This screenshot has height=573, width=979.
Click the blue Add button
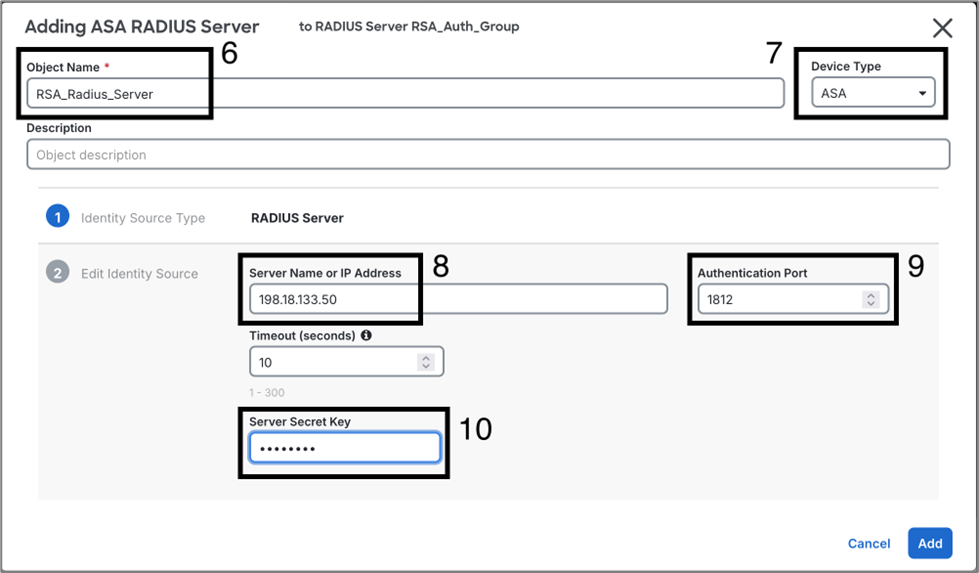[929, 543]
